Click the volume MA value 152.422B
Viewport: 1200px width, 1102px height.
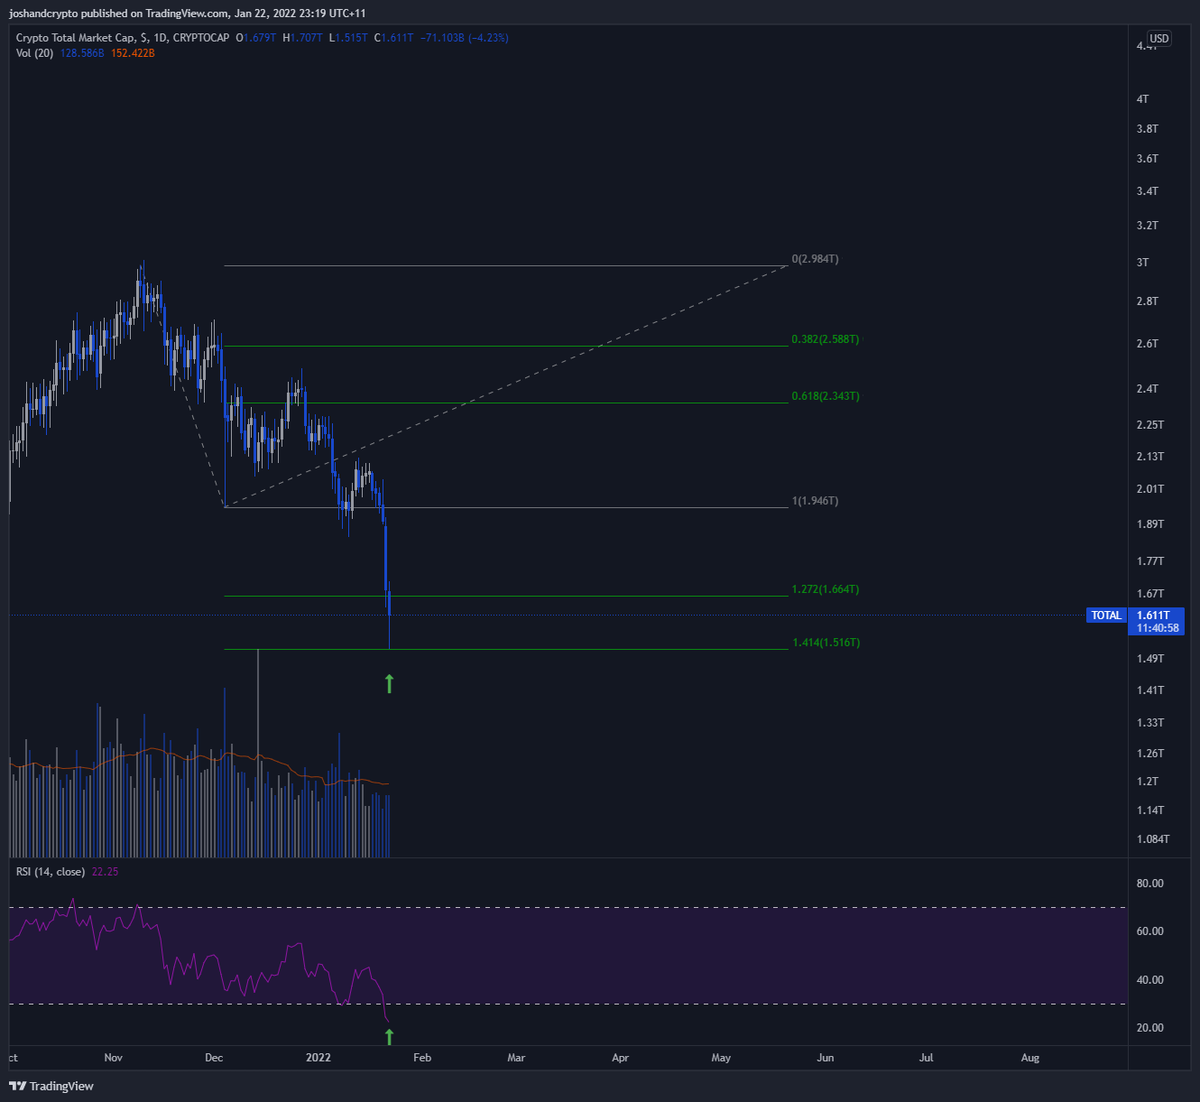point(135,53)
